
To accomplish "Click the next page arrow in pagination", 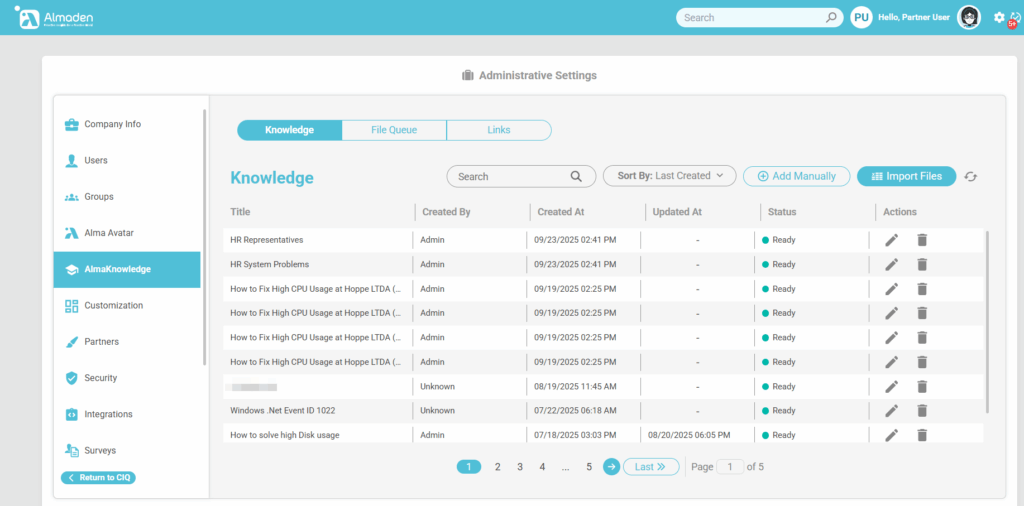I will pos(611,467).
